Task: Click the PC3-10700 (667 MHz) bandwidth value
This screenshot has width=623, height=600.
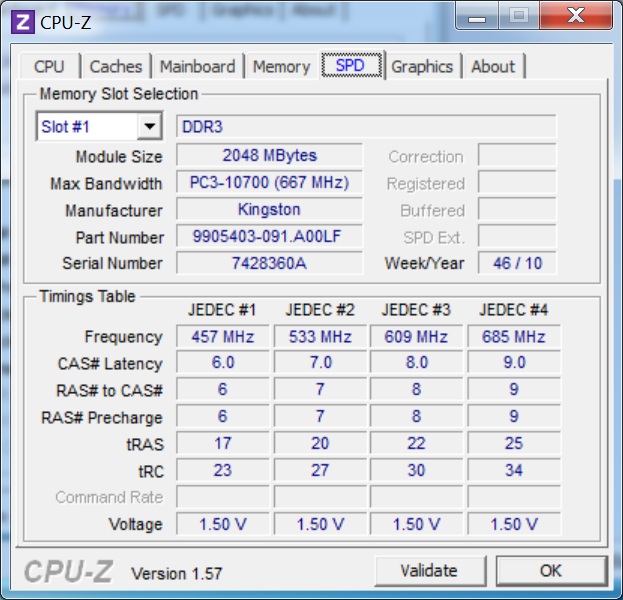Action: click(269, 182)
